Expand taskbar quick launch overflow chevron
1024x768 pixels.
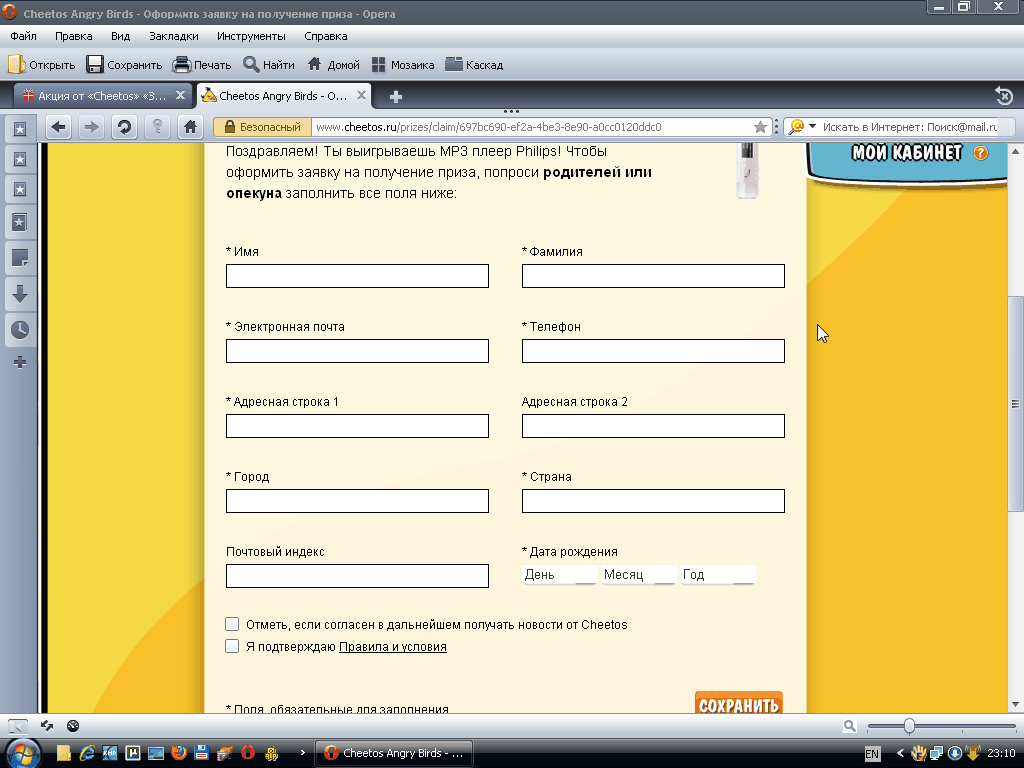coord(302,753)
